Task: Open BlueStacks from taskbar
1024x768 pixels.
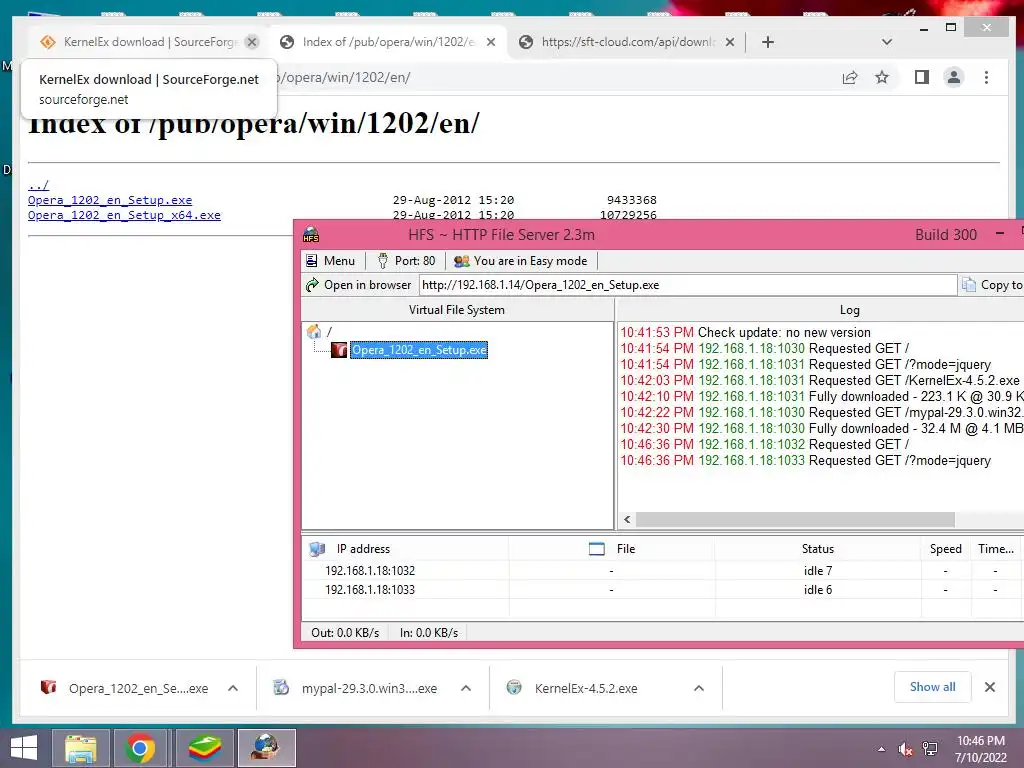Action: [204, 748]
